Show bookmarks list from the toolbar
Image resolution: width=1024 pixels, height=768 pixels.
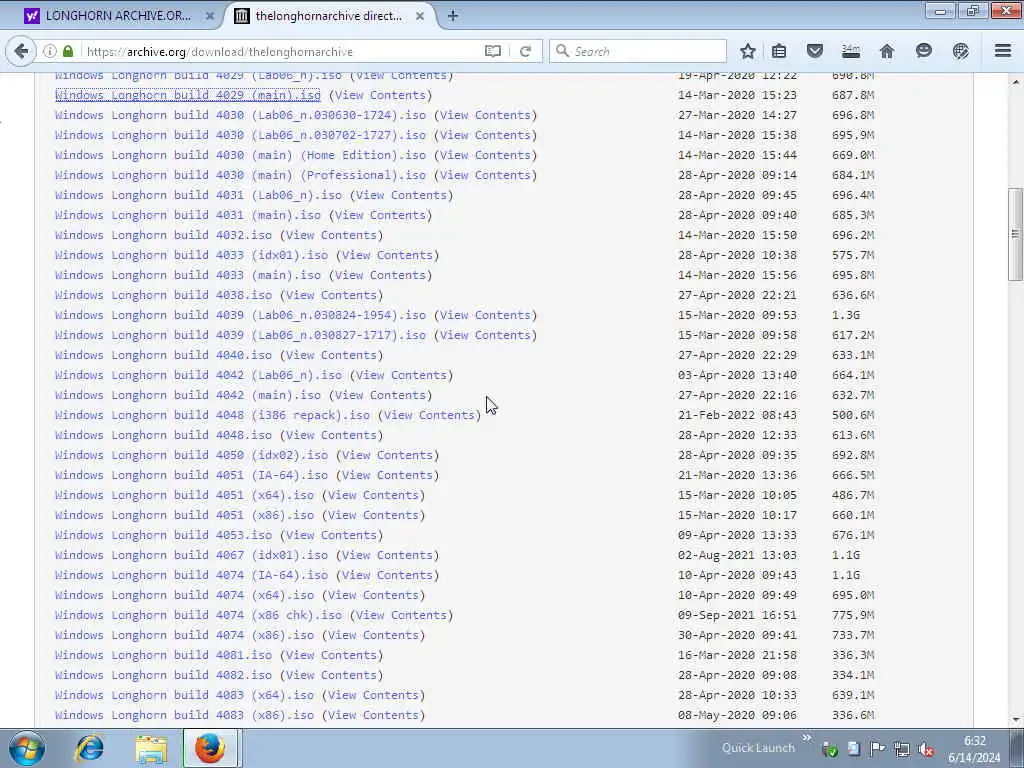[x=778, y=51]
